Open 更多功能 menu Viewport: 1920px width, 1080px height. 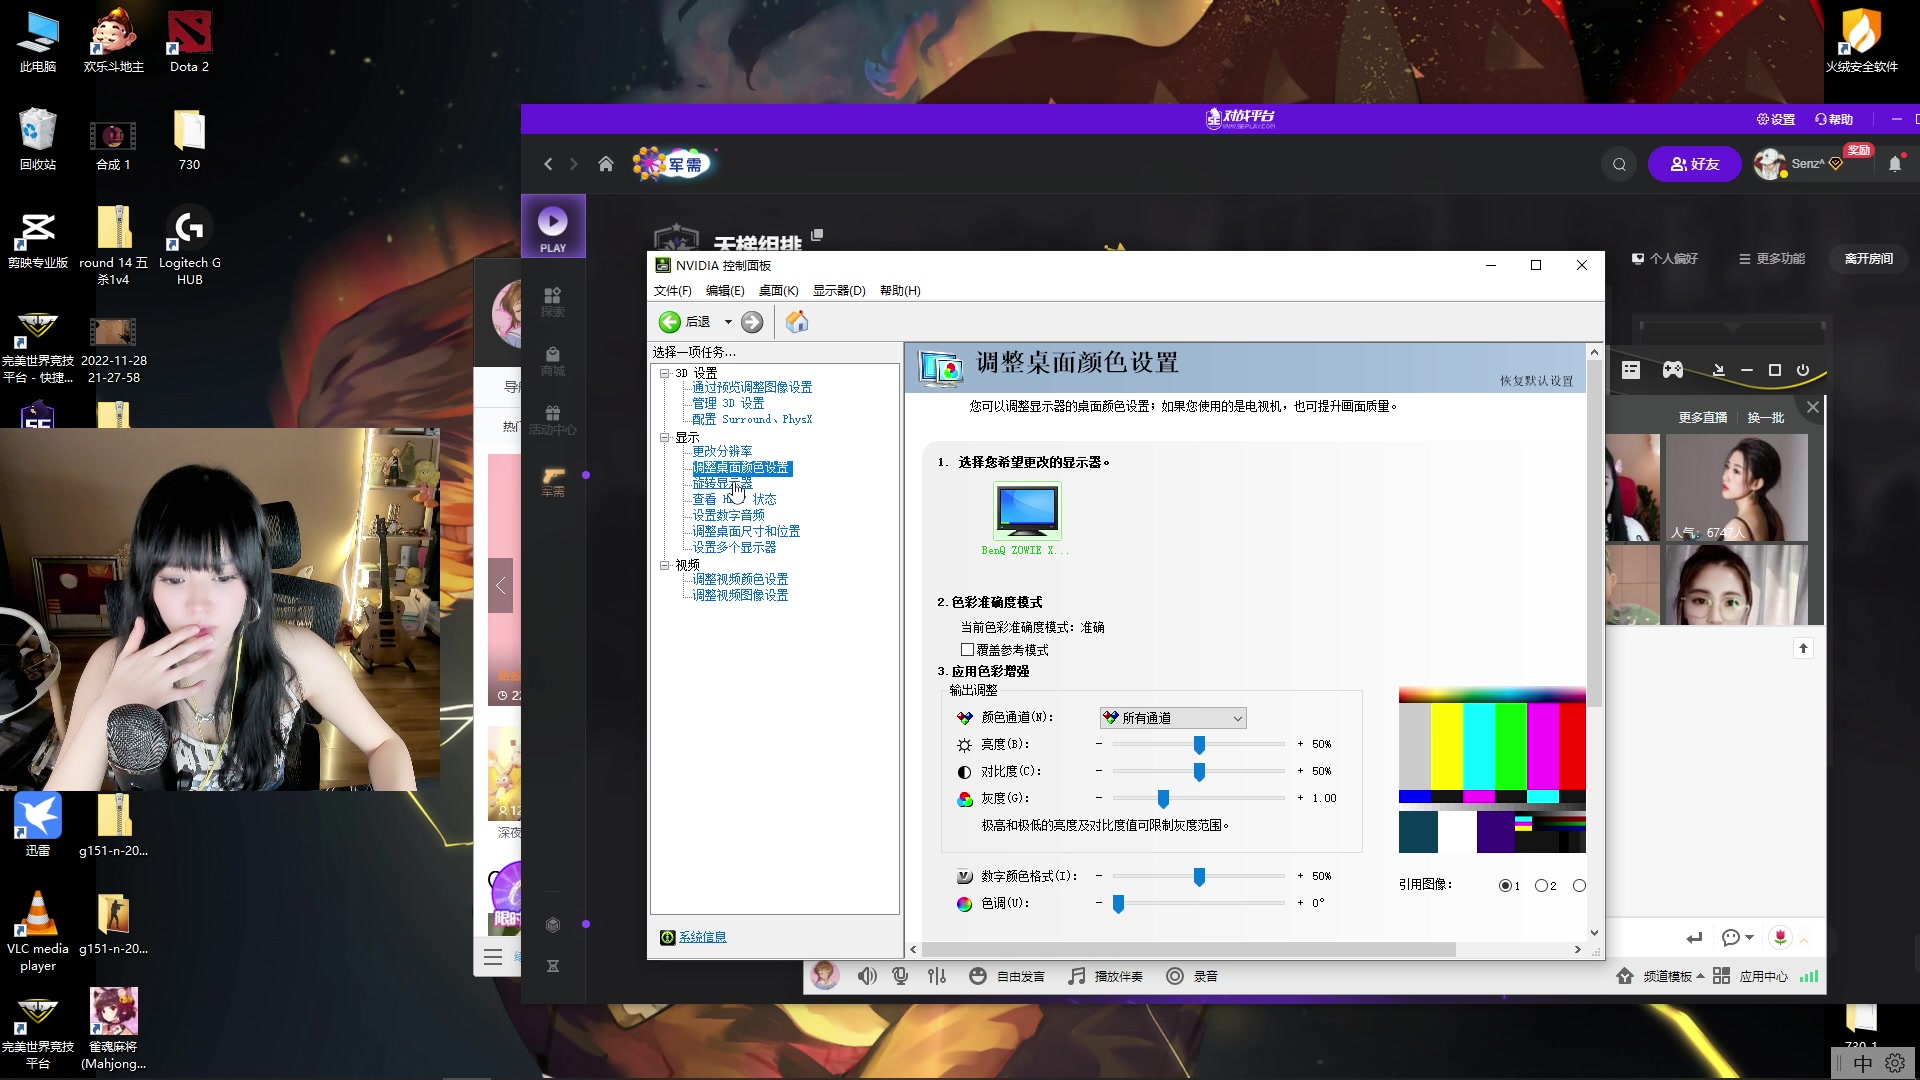click(1772, 259)
